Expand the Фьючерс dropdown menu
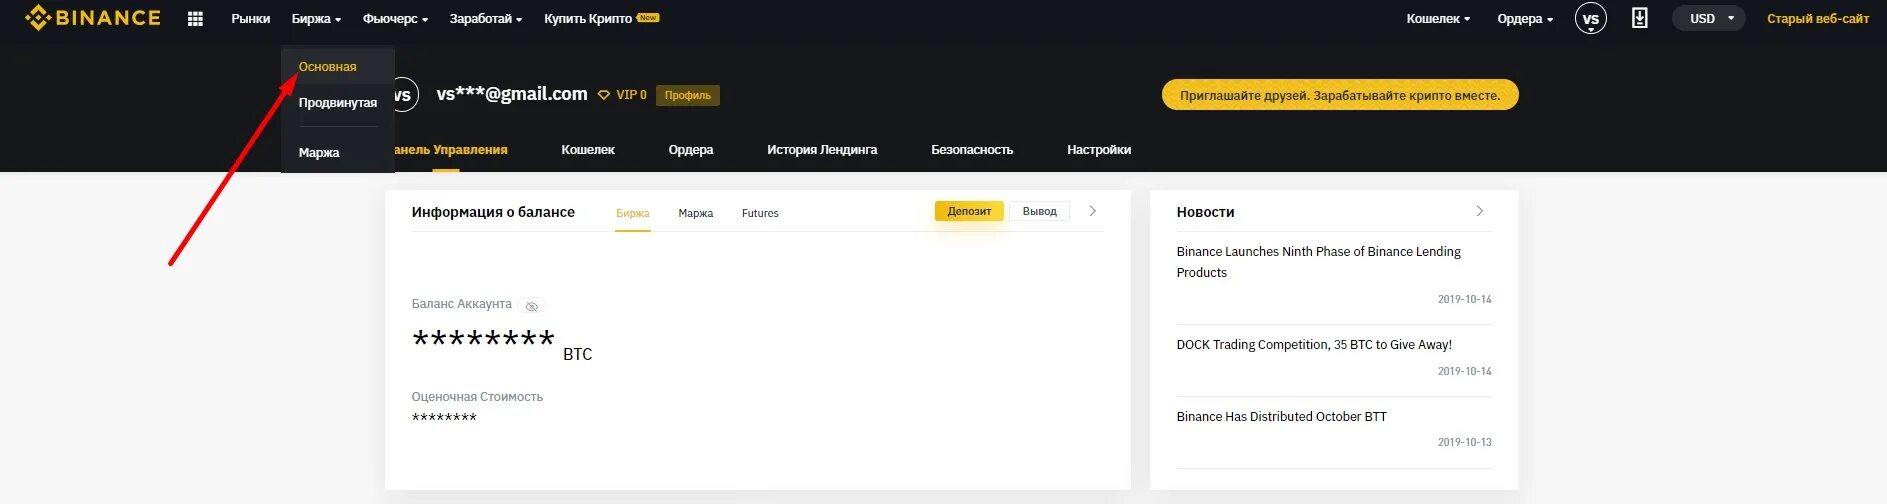 tap(395, 18)
